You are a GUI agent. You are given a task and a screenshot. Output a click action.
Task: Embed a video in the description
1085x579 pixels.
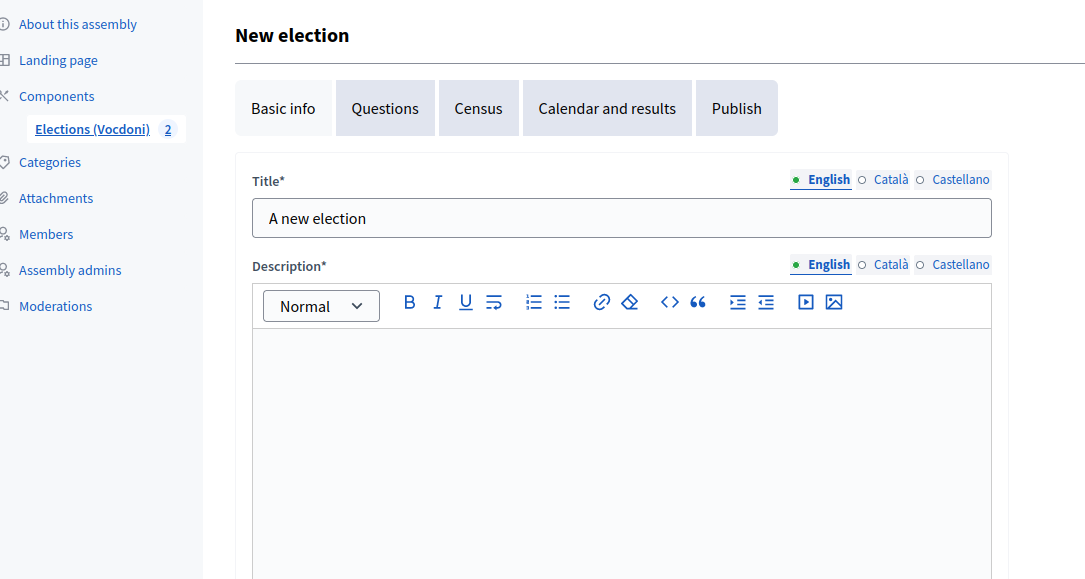click(x=806, y=302)
